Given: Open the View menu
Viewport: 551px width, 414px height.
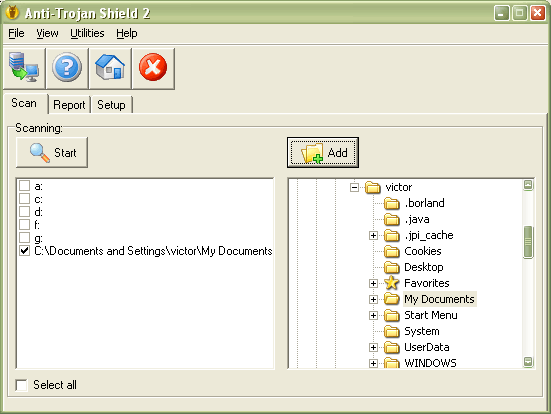Looking at the screenshot, I should (47, 33).
